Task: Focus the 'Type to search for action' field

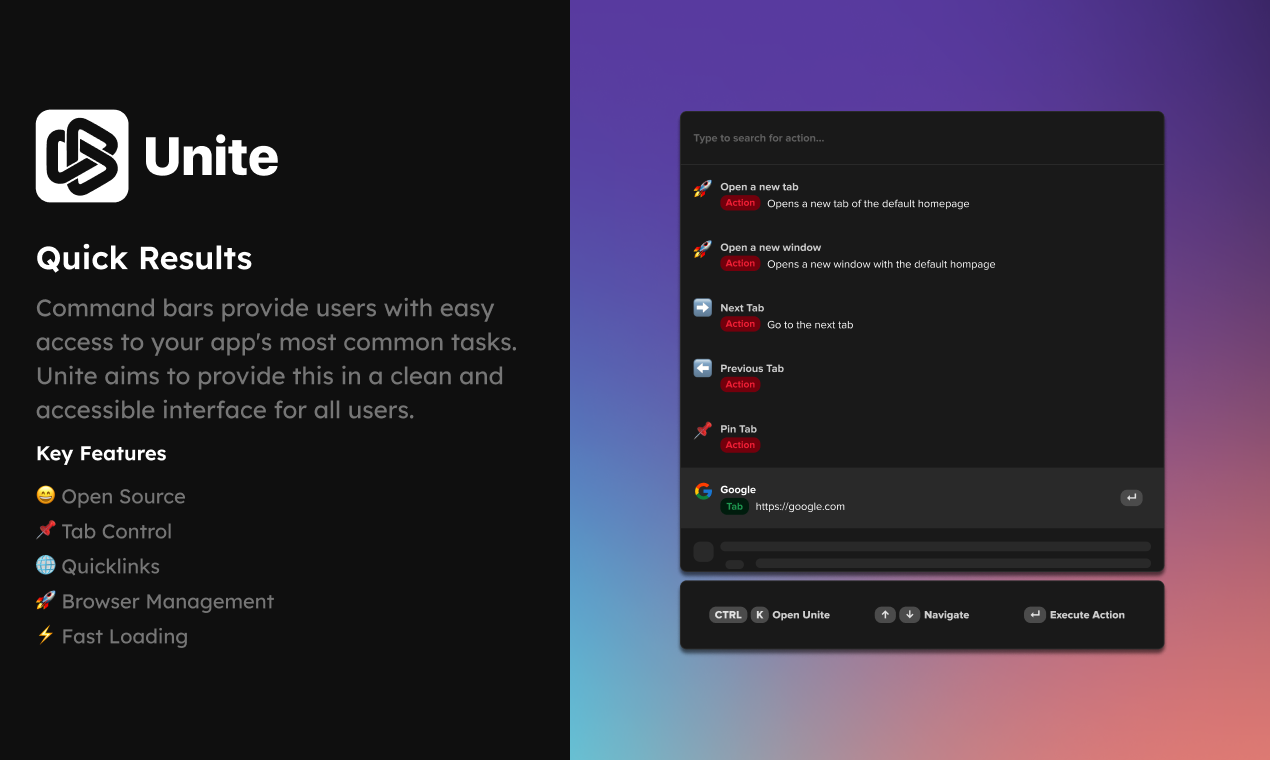Action: (922, 138)
